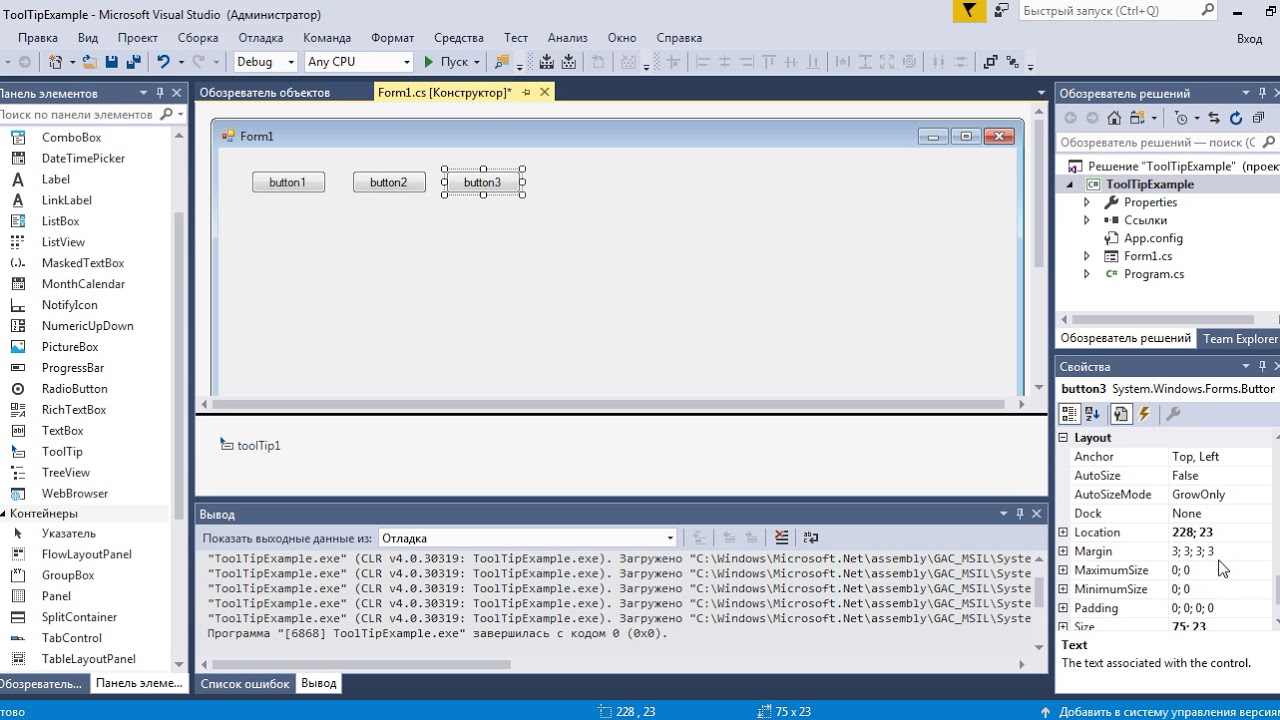Click the clear all output icon
Image resolution: width=1280 pixels, height=720 pixels.
point(781,538)
